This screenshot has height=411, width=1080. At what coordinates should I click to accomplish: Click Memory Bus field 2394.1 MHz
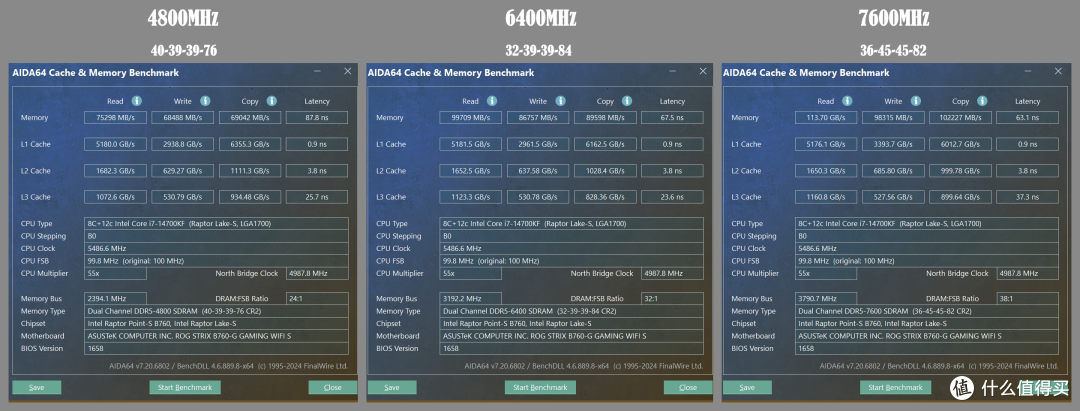(115, 299)
